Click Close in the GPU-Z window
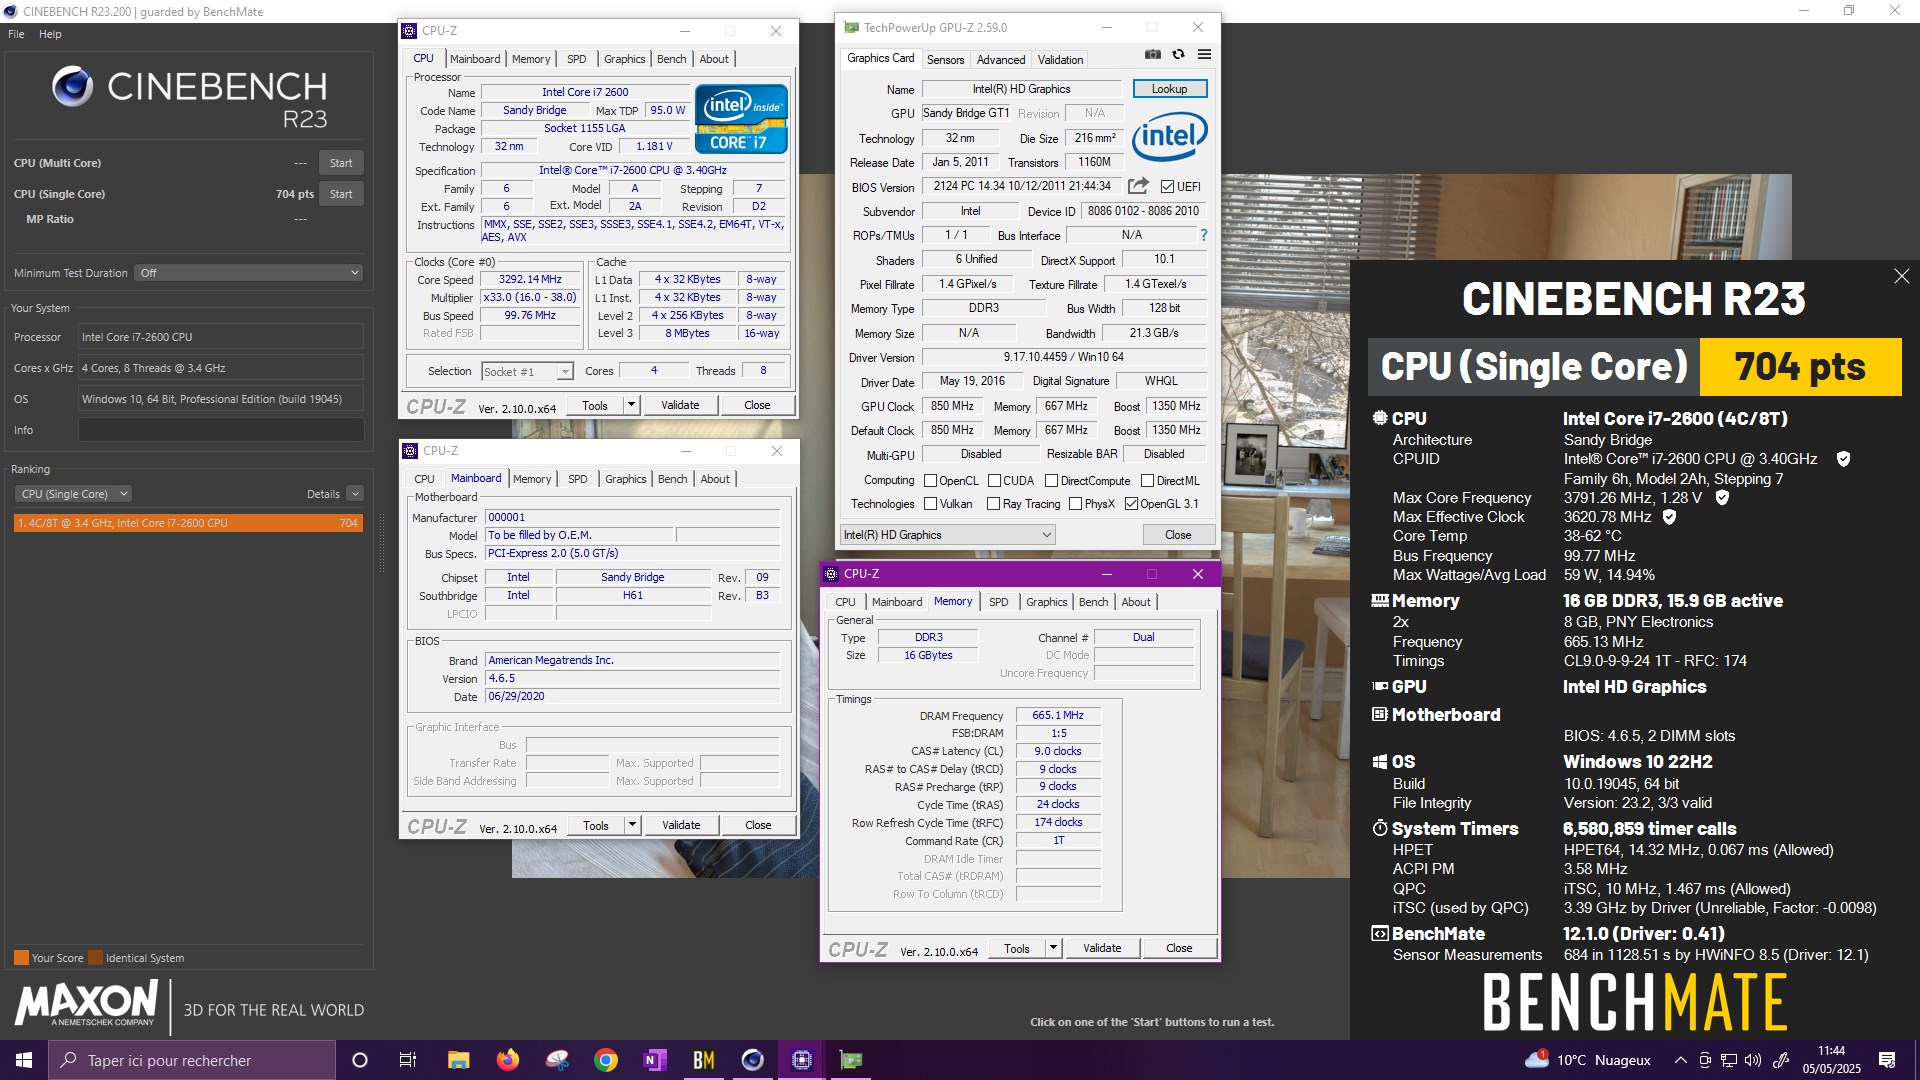Screen dimensions: 1920x1080 tap(1178, 535)
